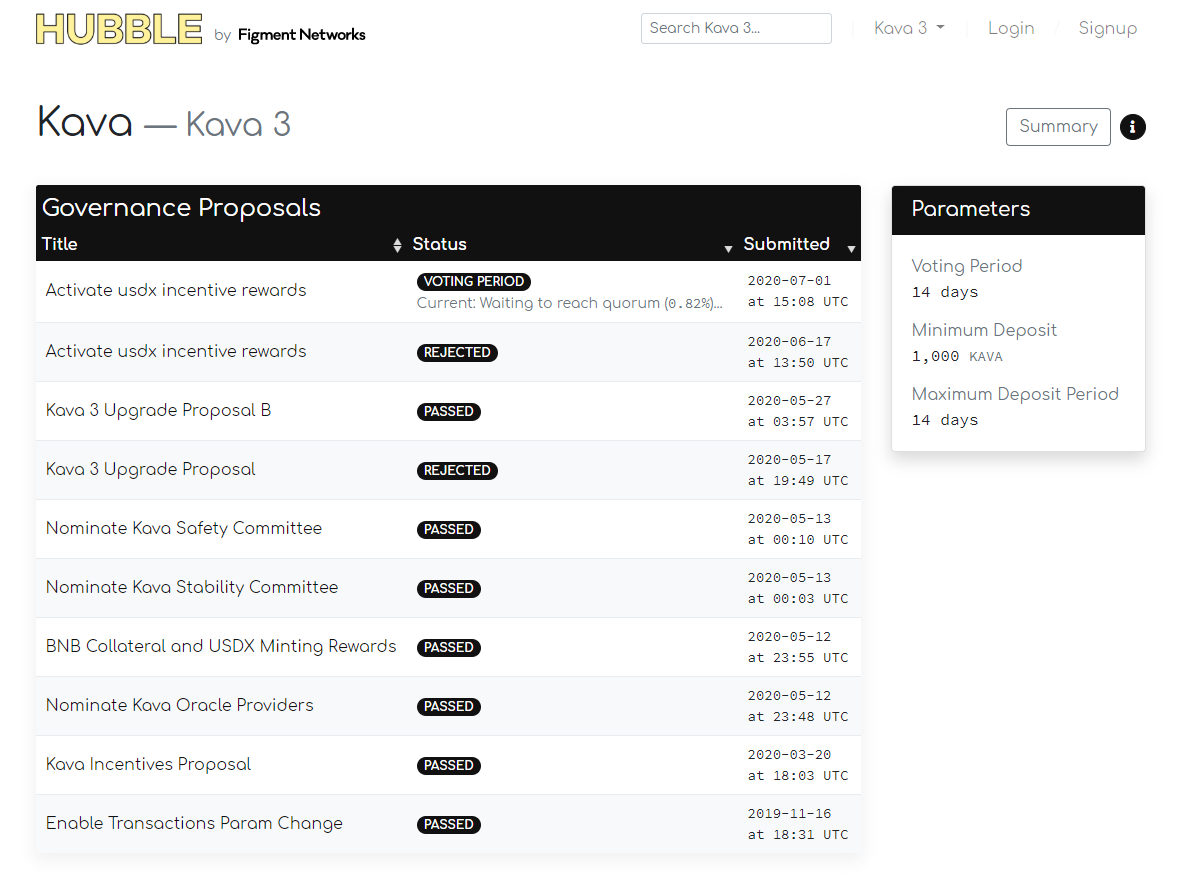Click submitted date 2020-05-27 at 03:57 UTC
Image resolution: width=1189 pixels, height=888 pixels.
798,411
